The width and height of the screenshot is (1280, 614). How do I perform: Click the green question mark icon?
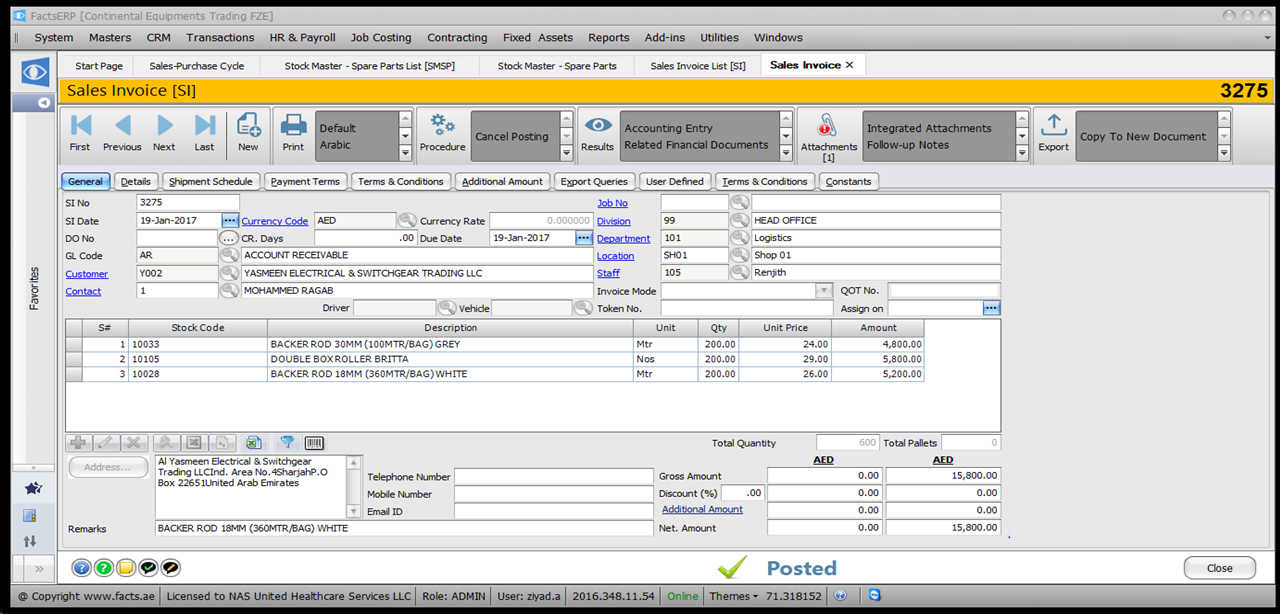click(104, 568)
